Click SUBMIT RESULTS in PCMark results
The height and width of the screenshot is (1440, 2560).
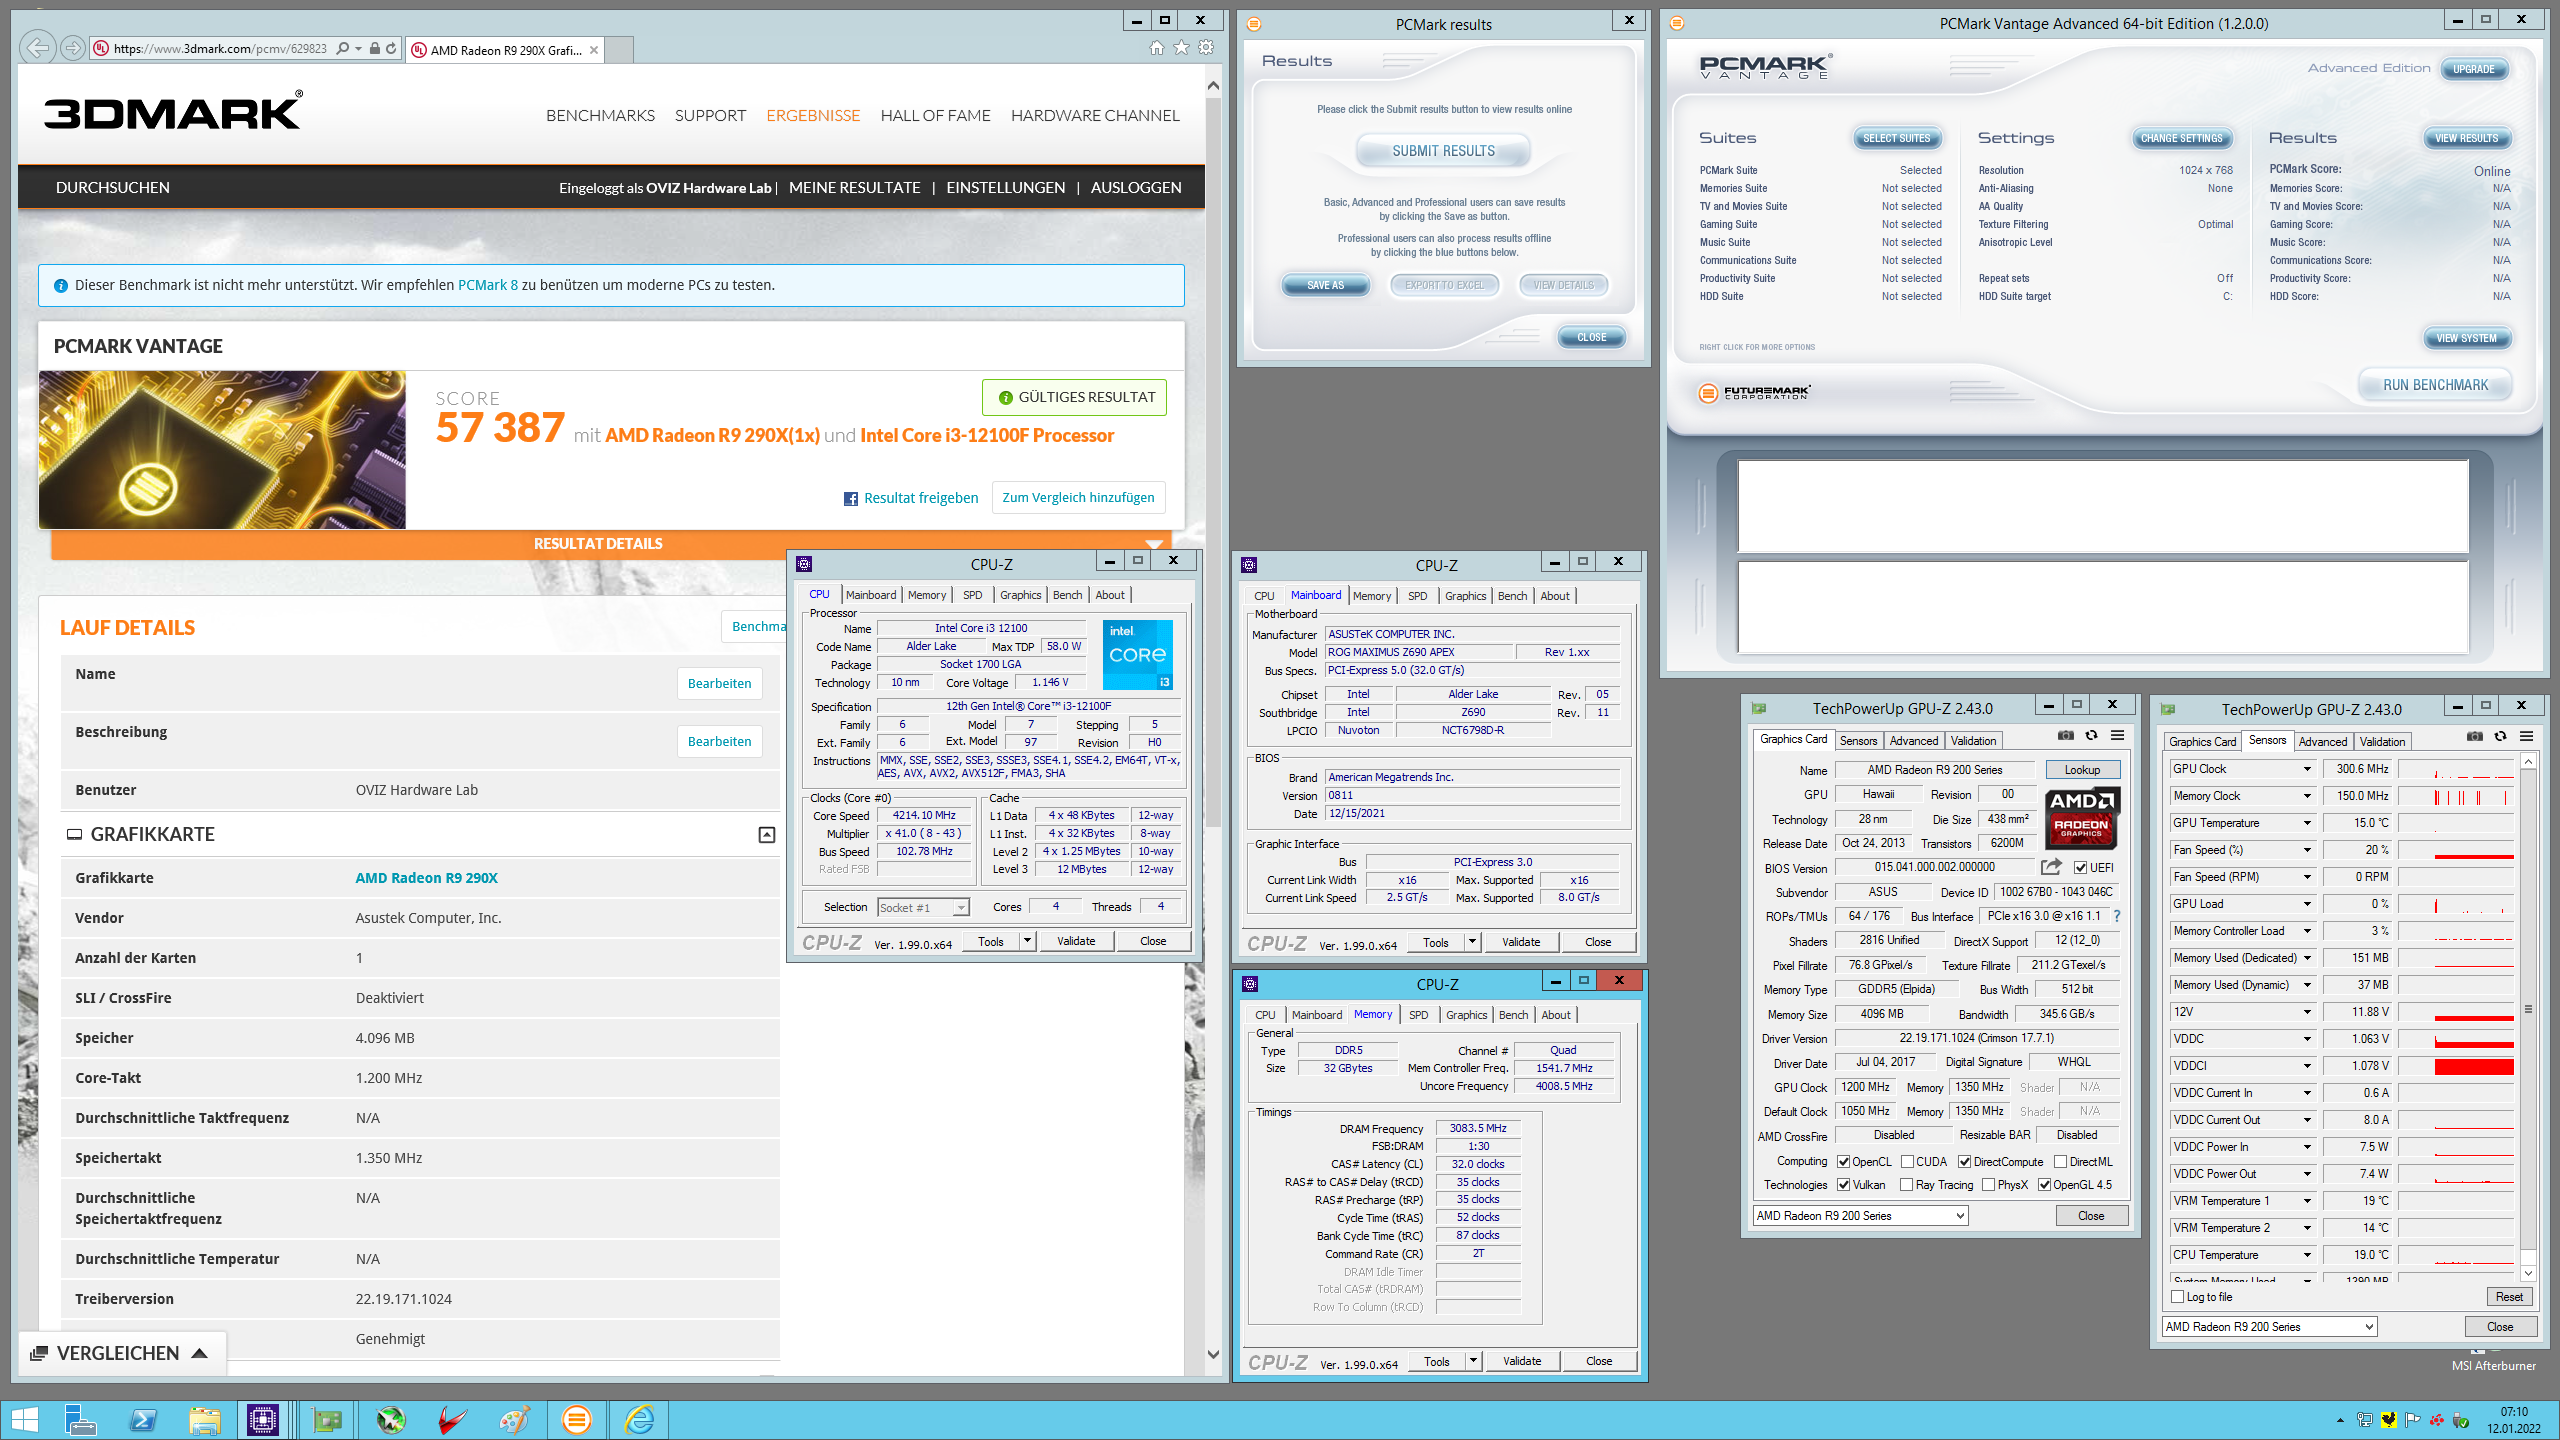[1443, 151]
